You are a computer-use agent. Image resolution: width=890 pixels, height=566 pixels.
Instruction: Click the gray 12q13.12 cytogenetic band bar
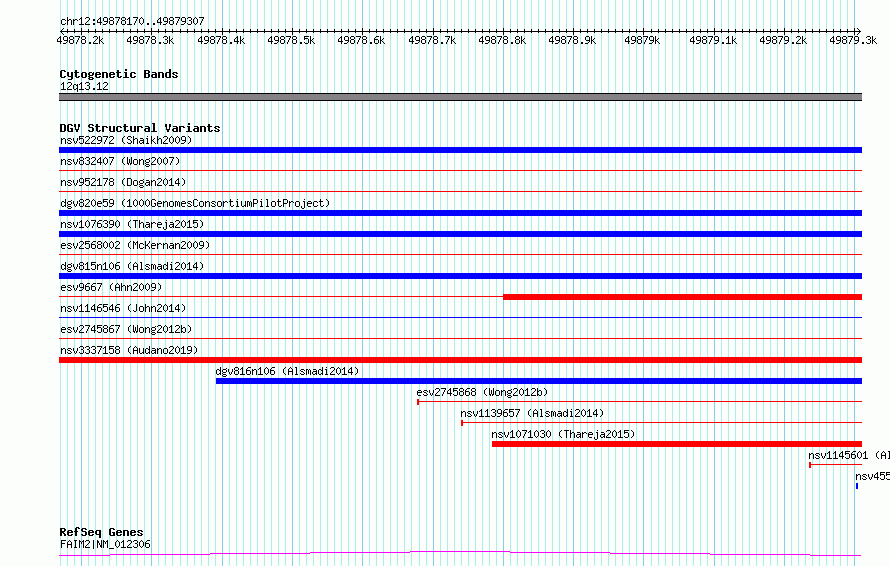(x=460, y=97)
